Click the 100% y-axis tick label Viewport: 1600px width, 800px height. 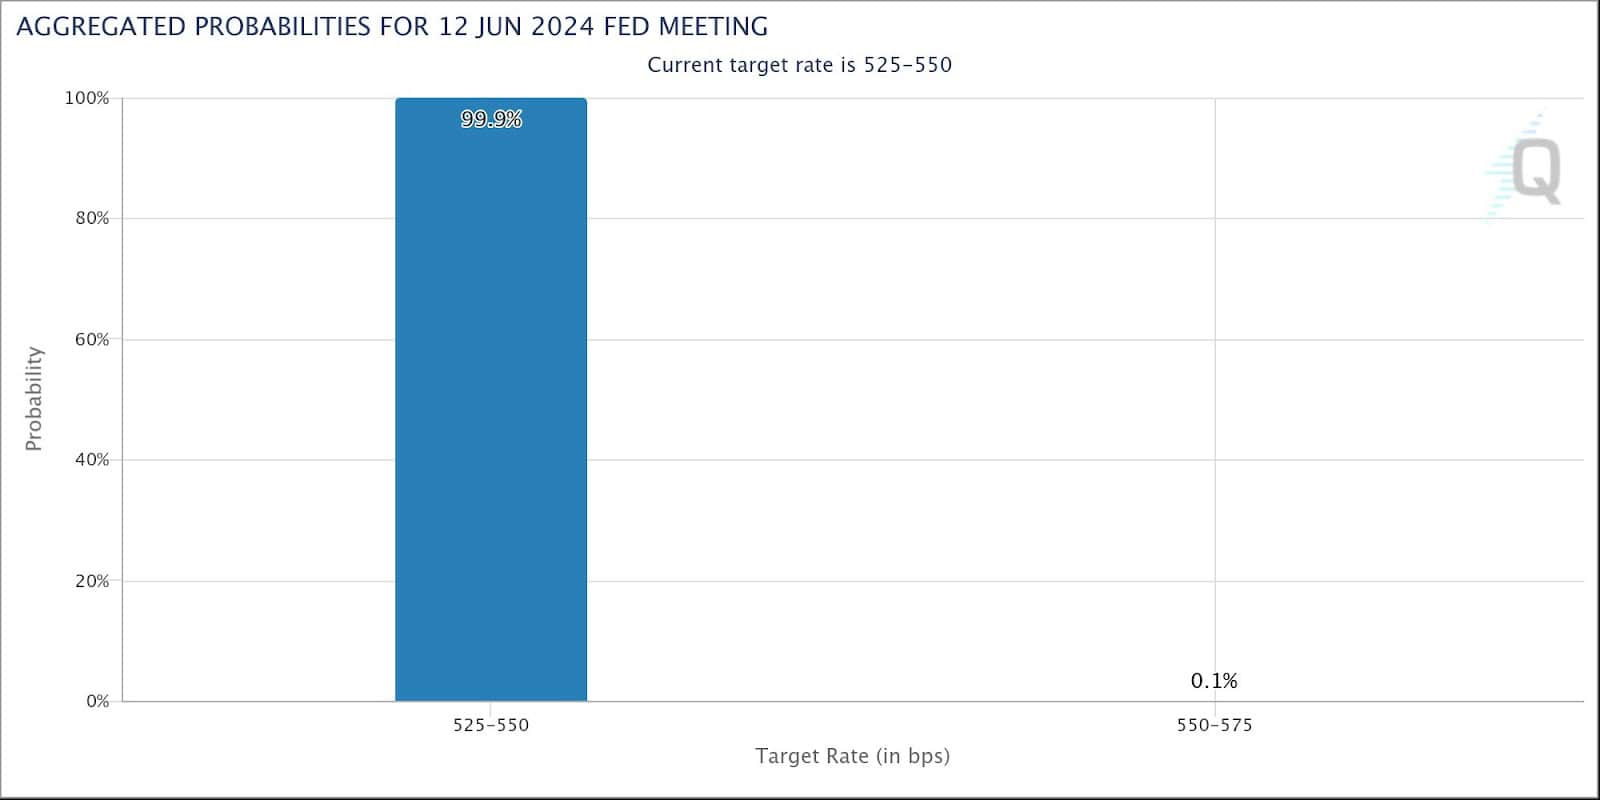click(x=87, y=98)
